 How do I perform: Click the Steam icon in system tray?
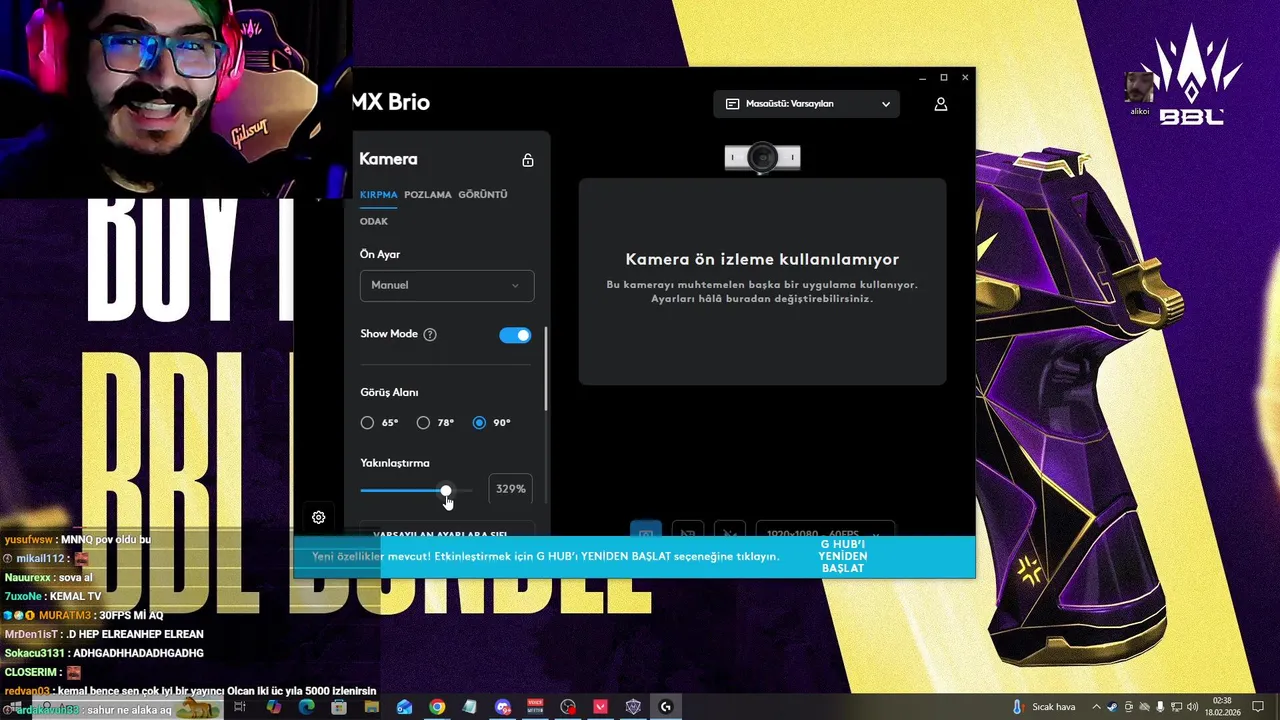click(1112, 706)
